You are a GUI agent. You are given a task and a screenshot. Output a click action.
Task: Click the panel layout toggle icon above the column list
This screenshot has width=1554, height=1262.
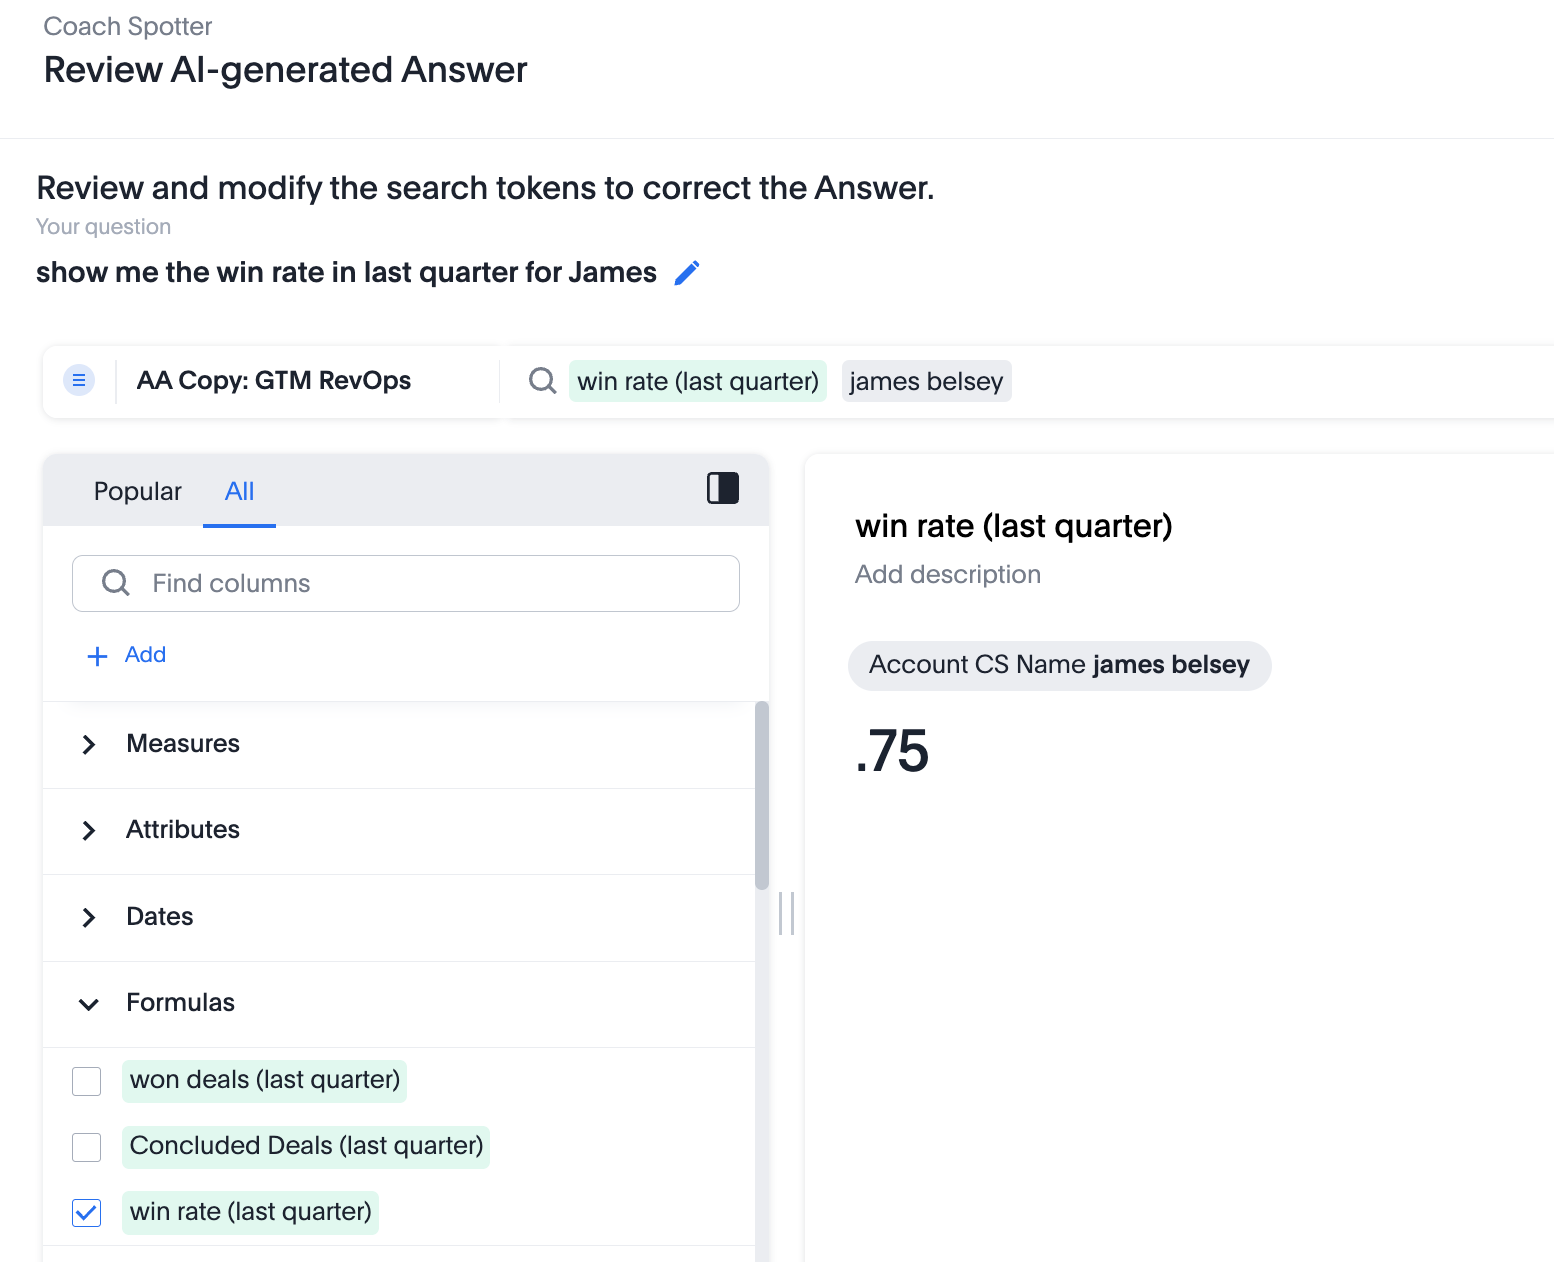click(x=722, y=488)
